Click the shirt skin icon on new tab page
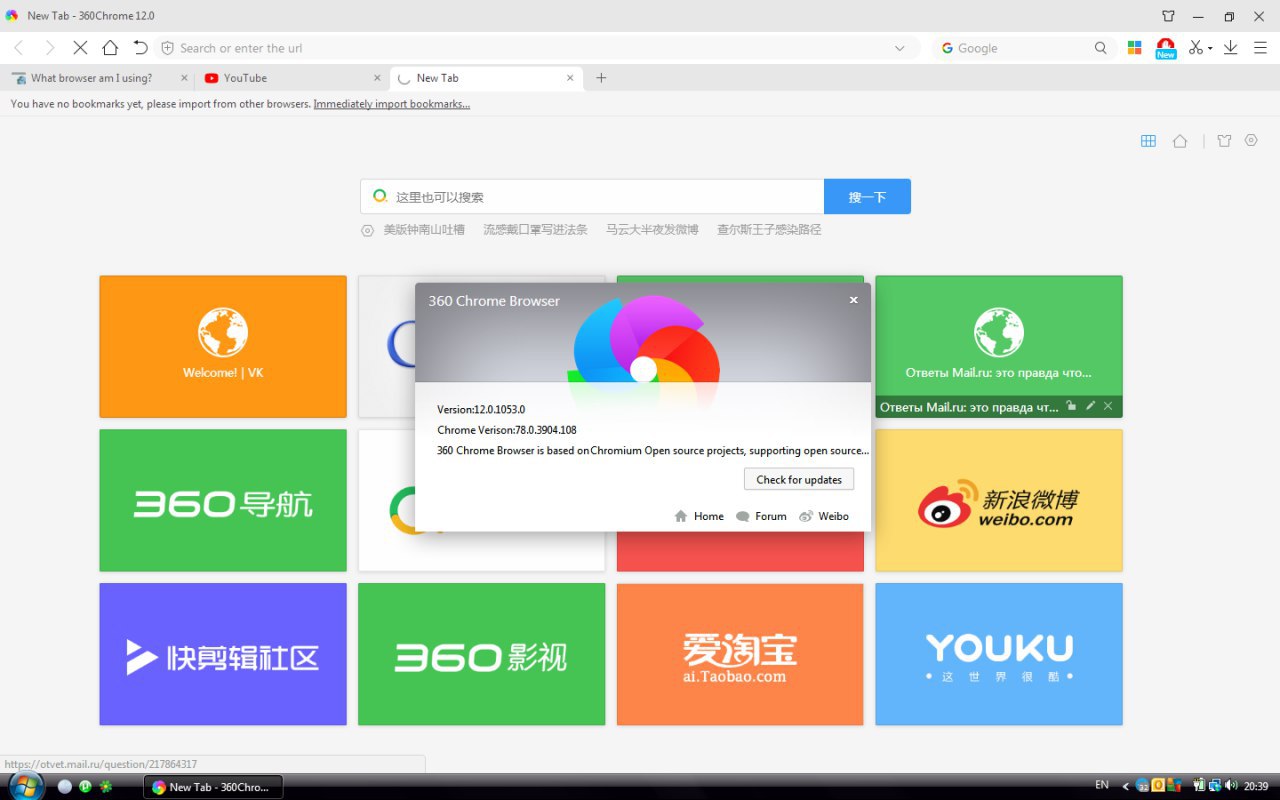 coord(1224,141)
